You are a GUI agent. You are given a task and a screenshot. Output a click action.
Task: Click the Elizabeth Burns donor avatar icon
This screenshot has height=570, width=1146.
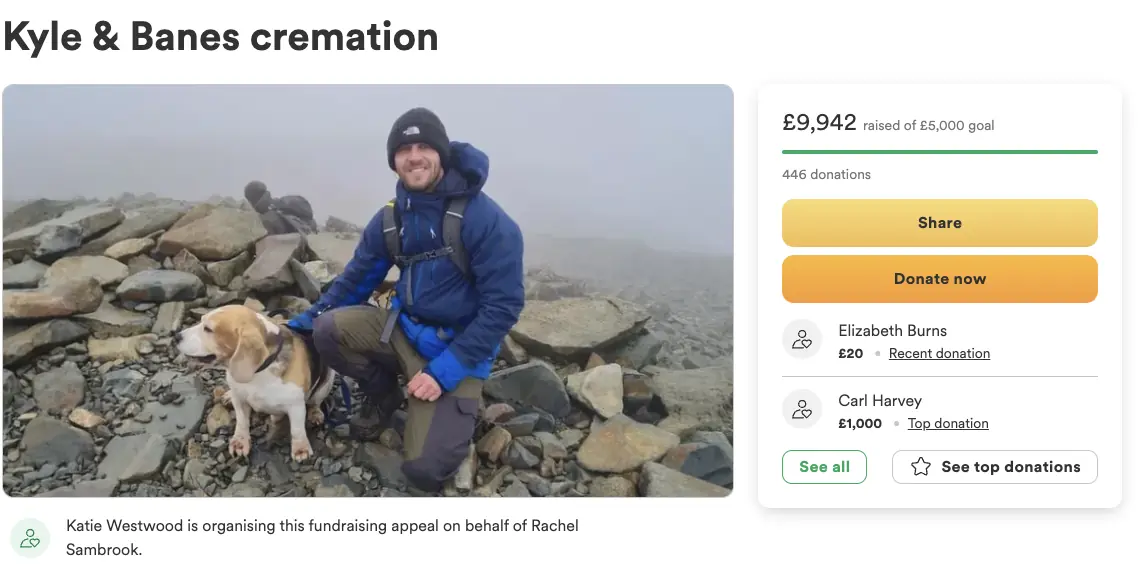coord(802,340)
